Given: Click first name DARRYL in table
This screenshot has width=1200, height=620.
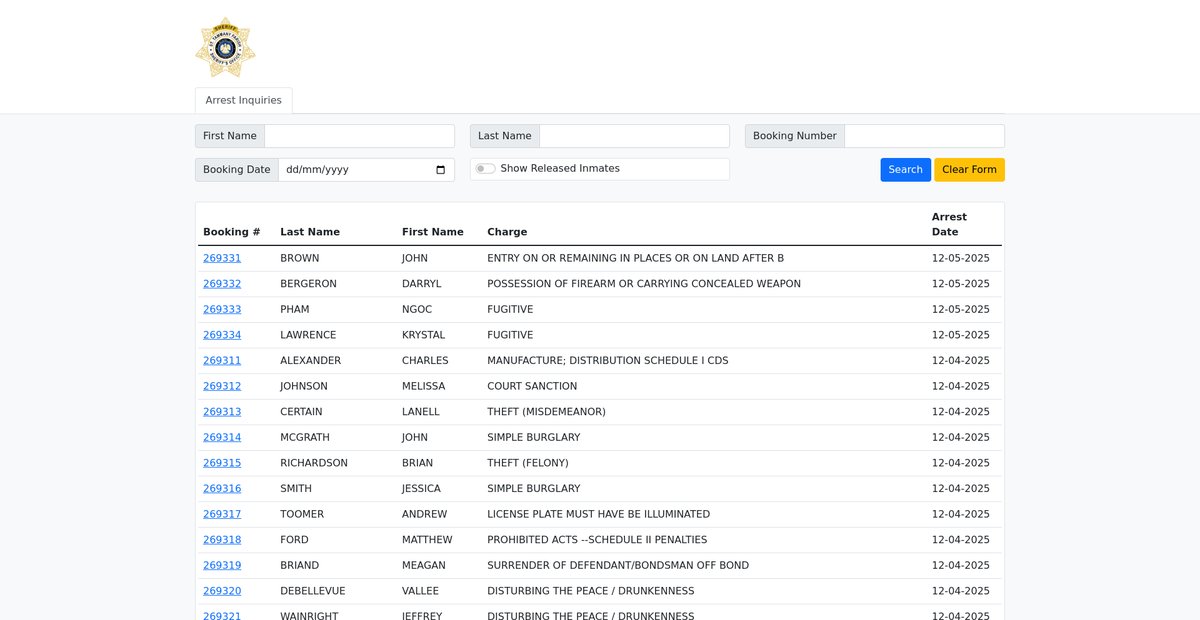Looking at the screenshot, I should tap(422, 284).
